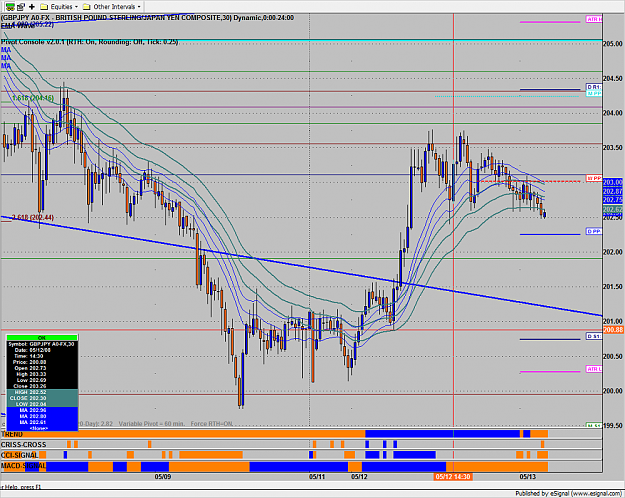The image size is (625, 498).
Task: Click the ATR L marker label
Action: tap(594, 369)
